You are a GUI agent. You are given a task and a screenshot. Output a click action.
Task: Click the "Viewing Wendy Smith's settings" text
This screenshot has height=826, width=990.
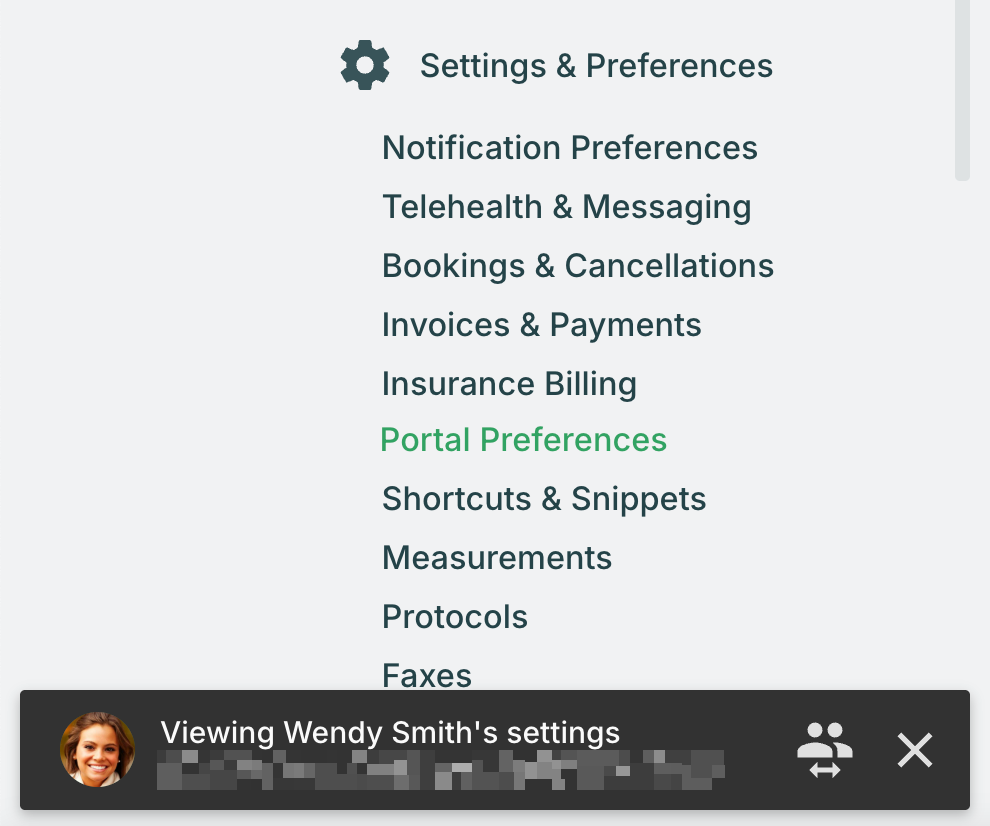click(390, 733)
